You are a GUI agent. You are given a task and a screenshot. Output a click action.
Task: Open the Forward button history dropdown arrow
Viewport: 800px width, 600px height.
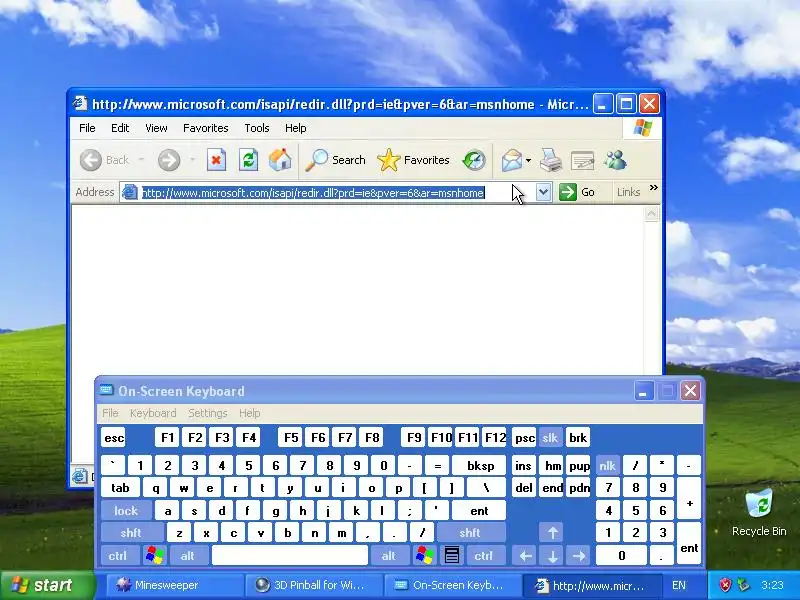(192, 160)
